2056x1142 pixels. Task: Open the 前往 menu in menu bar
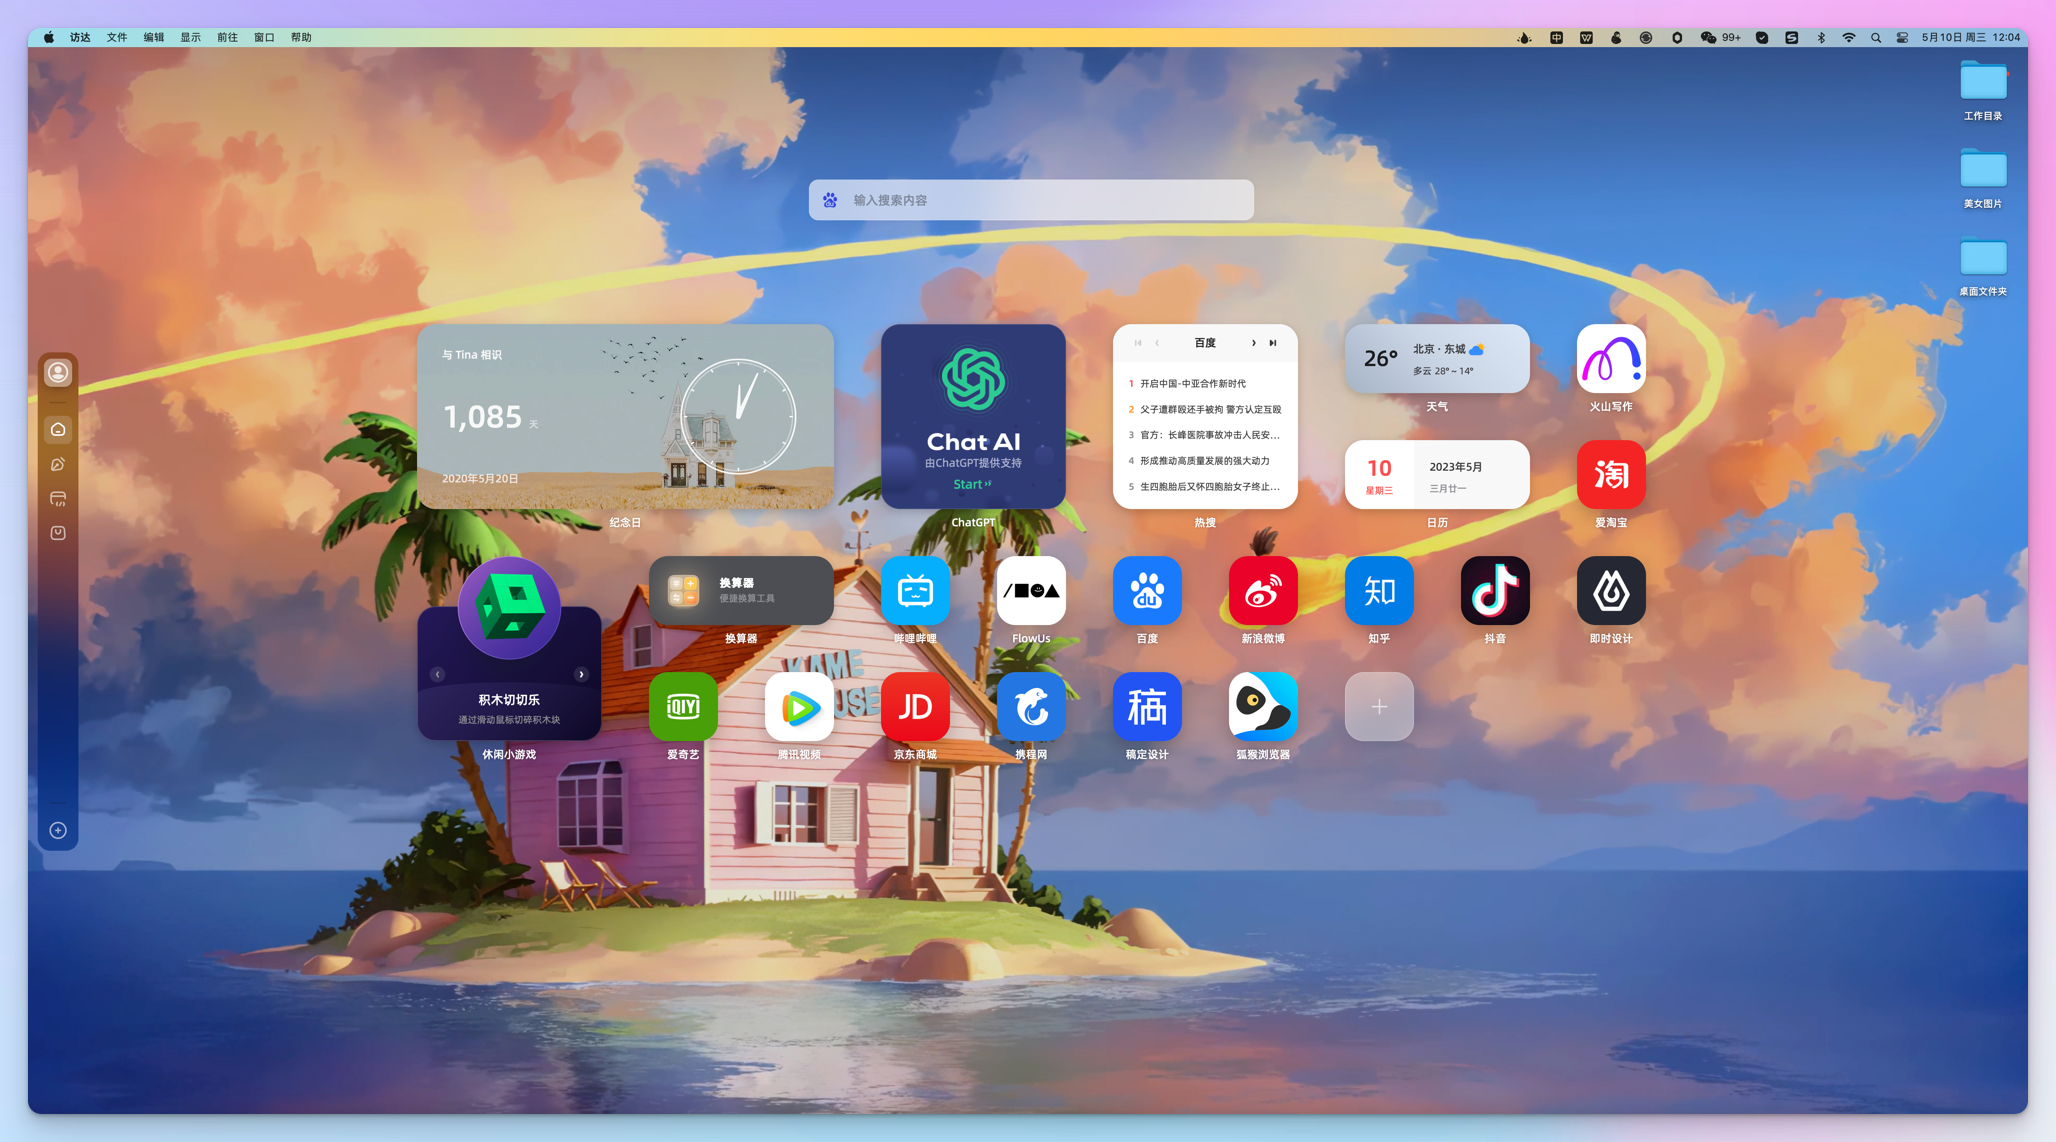click(x=227, y=37)
